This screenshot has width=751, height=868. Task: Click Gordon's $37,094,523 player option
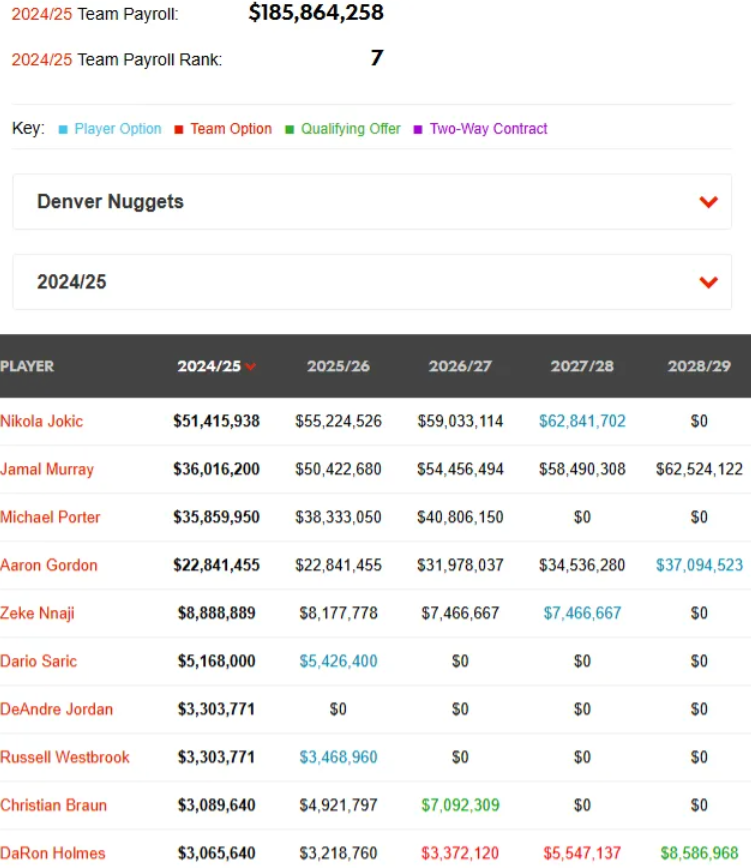pos(699,565)
